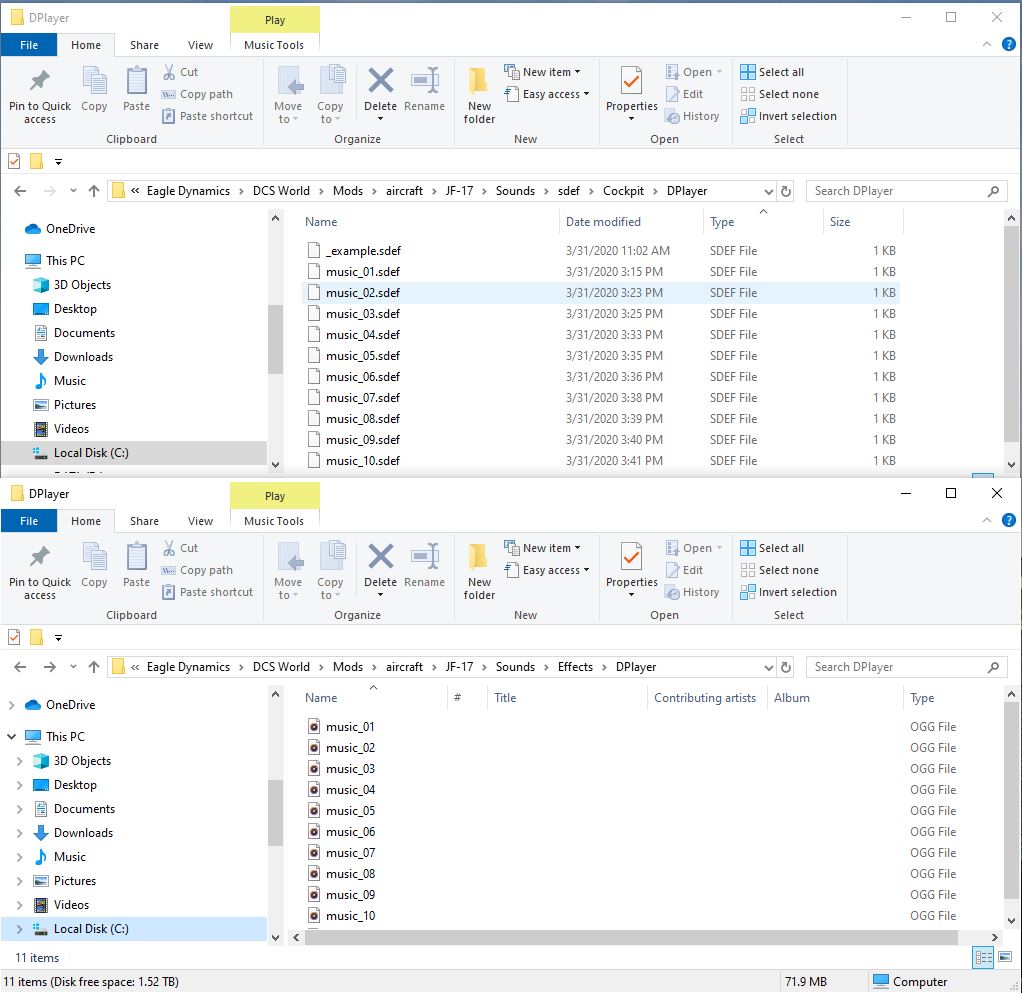Viewport: 1022px width, 993px height.
Task: Sort by Album column in bottom window
Action: (x=836, y=698)
